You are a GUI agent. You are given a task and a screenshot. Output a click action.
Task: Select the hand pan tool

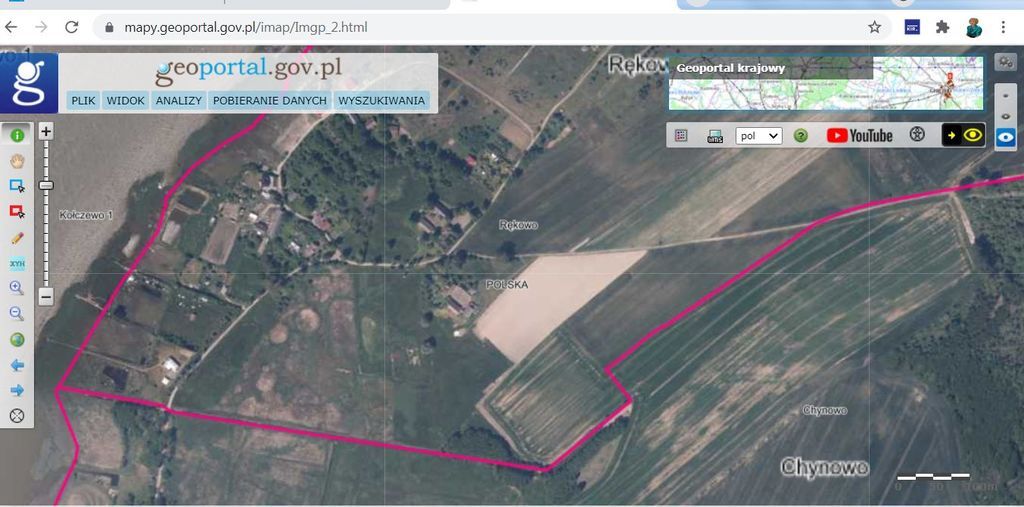click(x=17, y=160)
